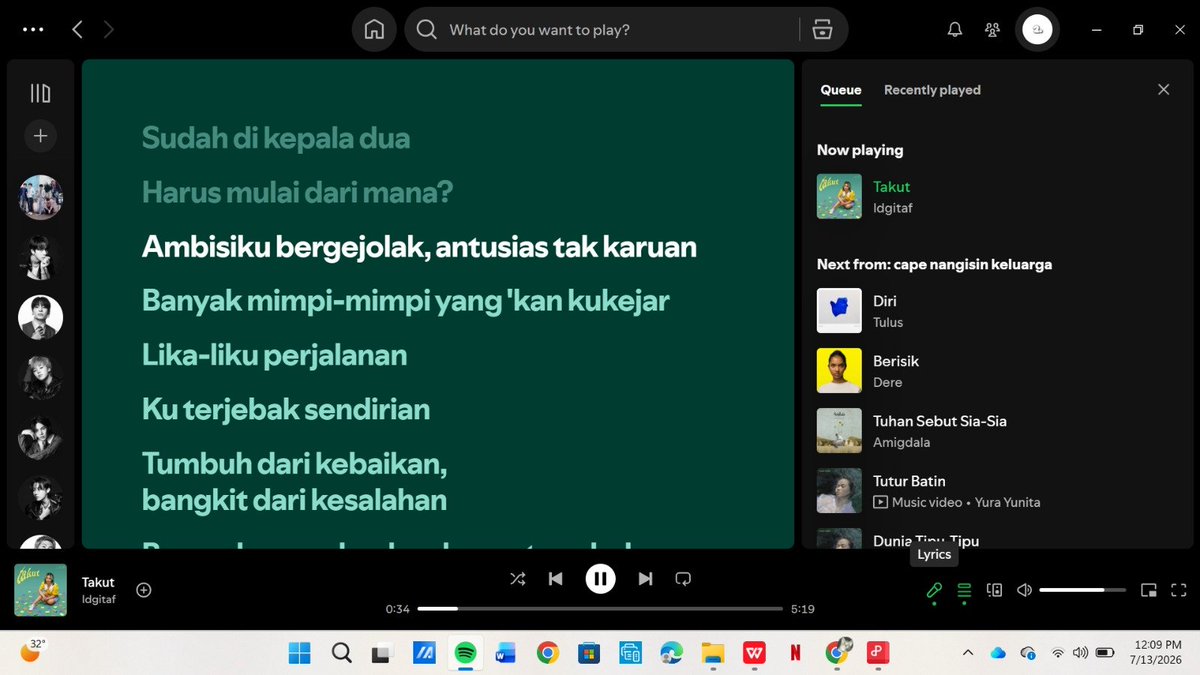Open the Browse icon in search bar

[x=822, y=30]
